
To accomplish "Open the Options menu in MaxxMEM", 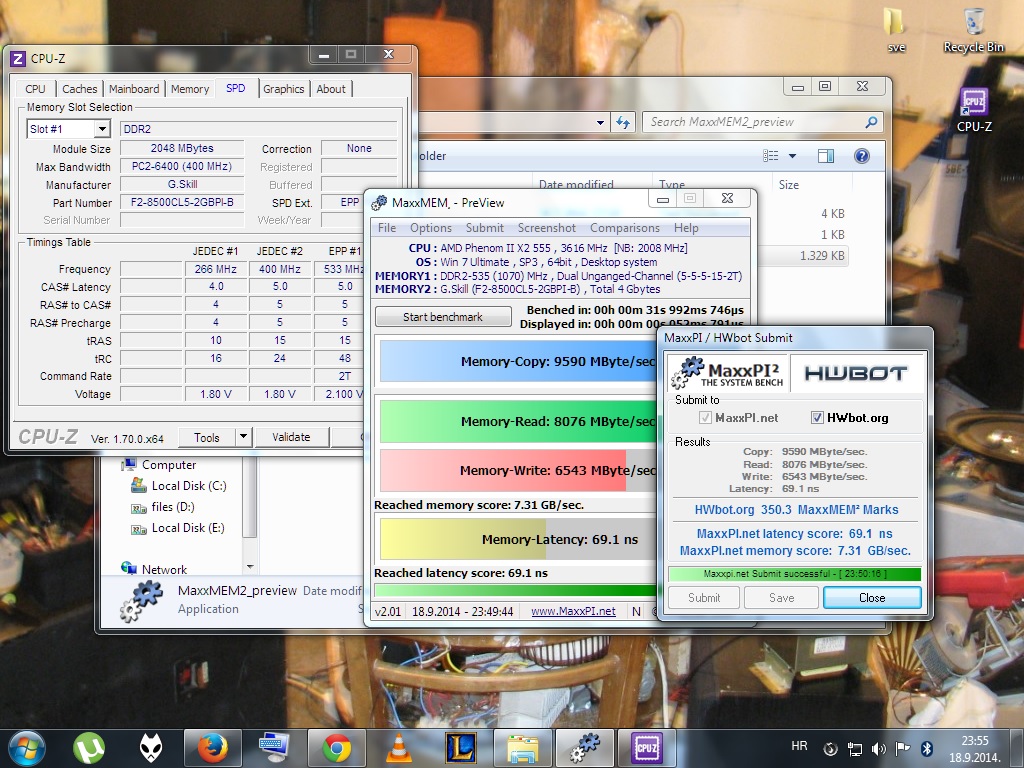I will pyautogui.click(x=431, y=228).
